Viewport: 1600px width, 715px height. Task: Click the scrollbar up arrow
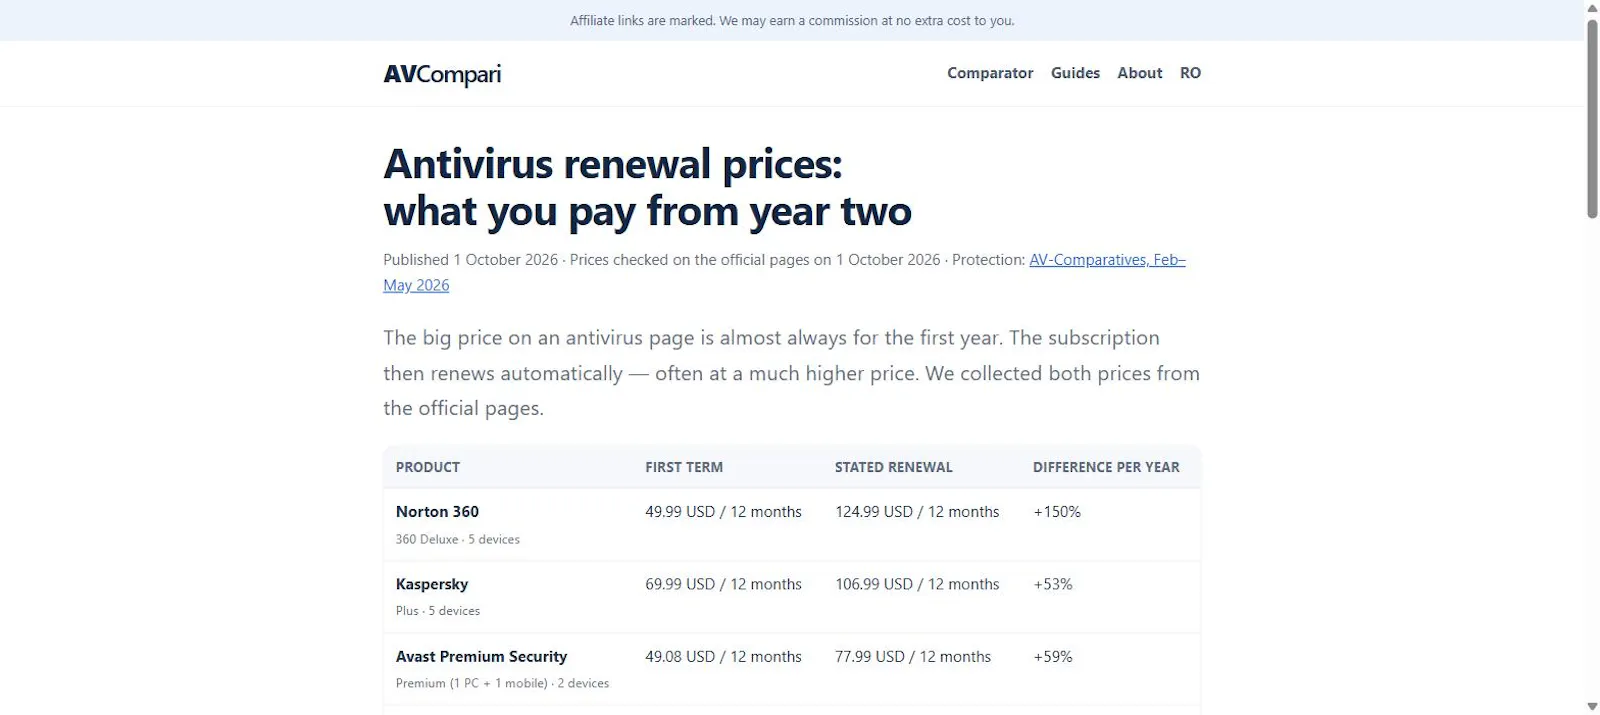[1592, 7]
